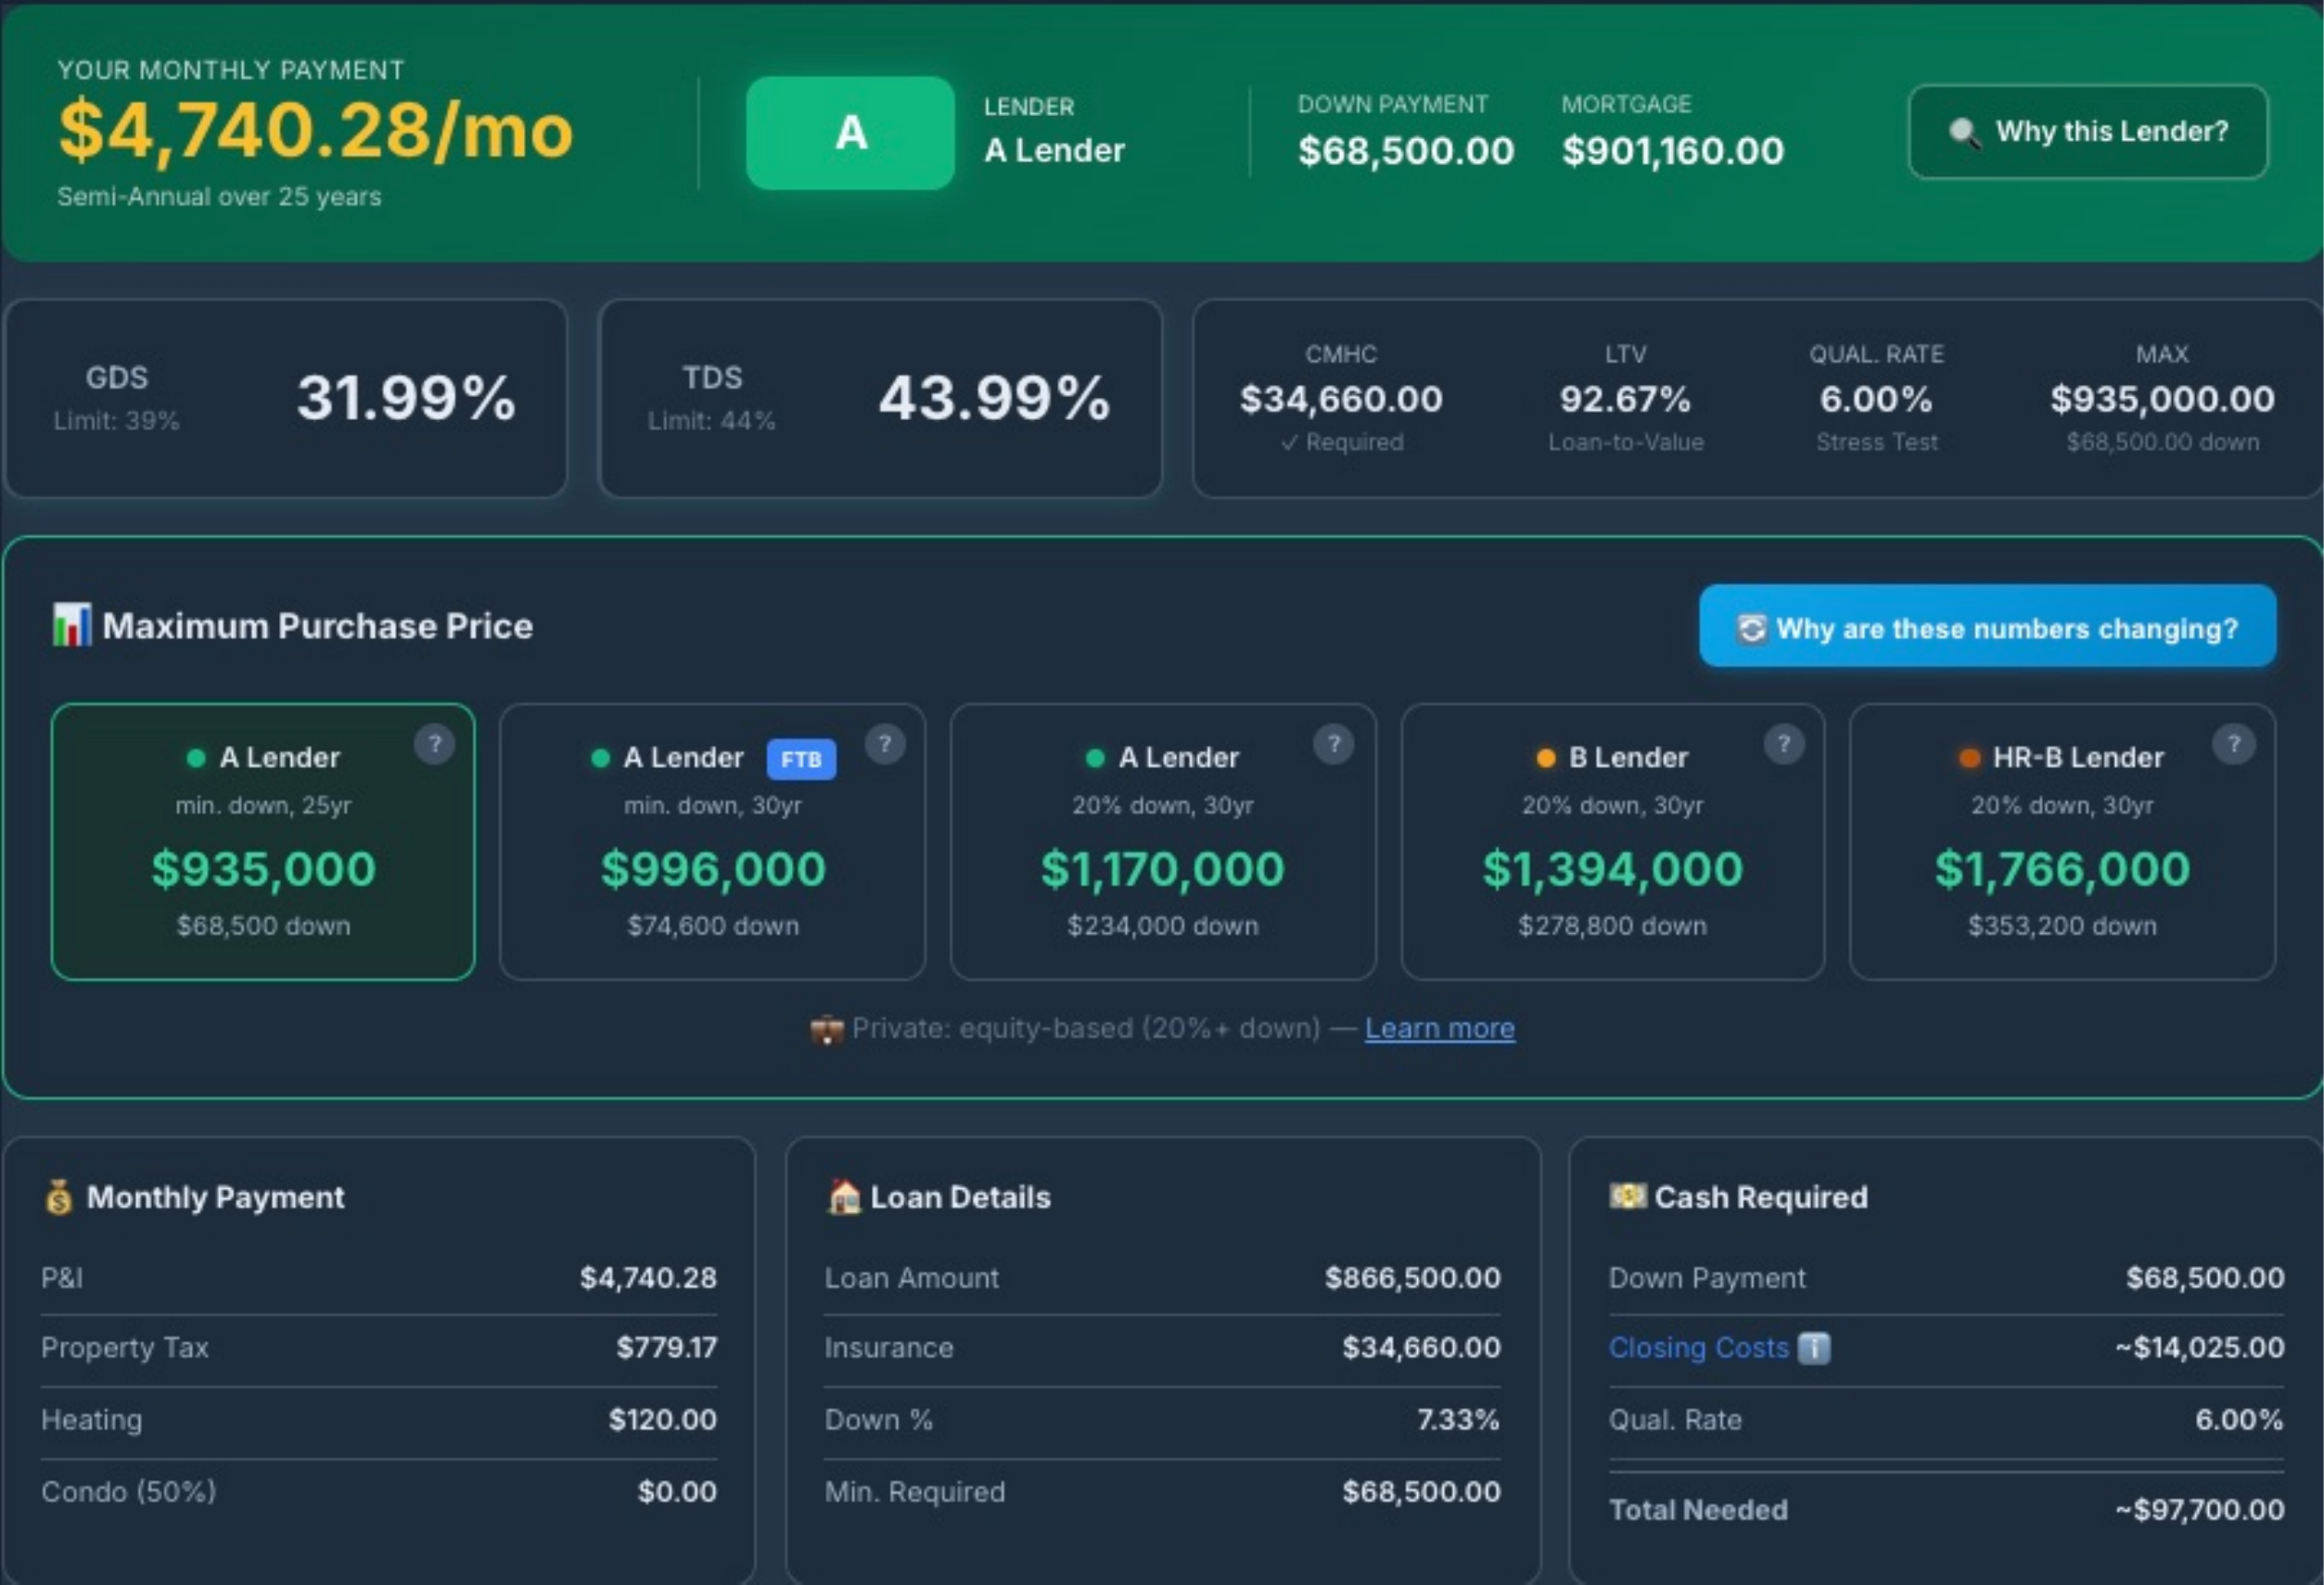The height and width of the screenshot is (1585, 2324).
Task: Click the banknote icon beside Cash Required
Action: [x=1628, y=1196]
